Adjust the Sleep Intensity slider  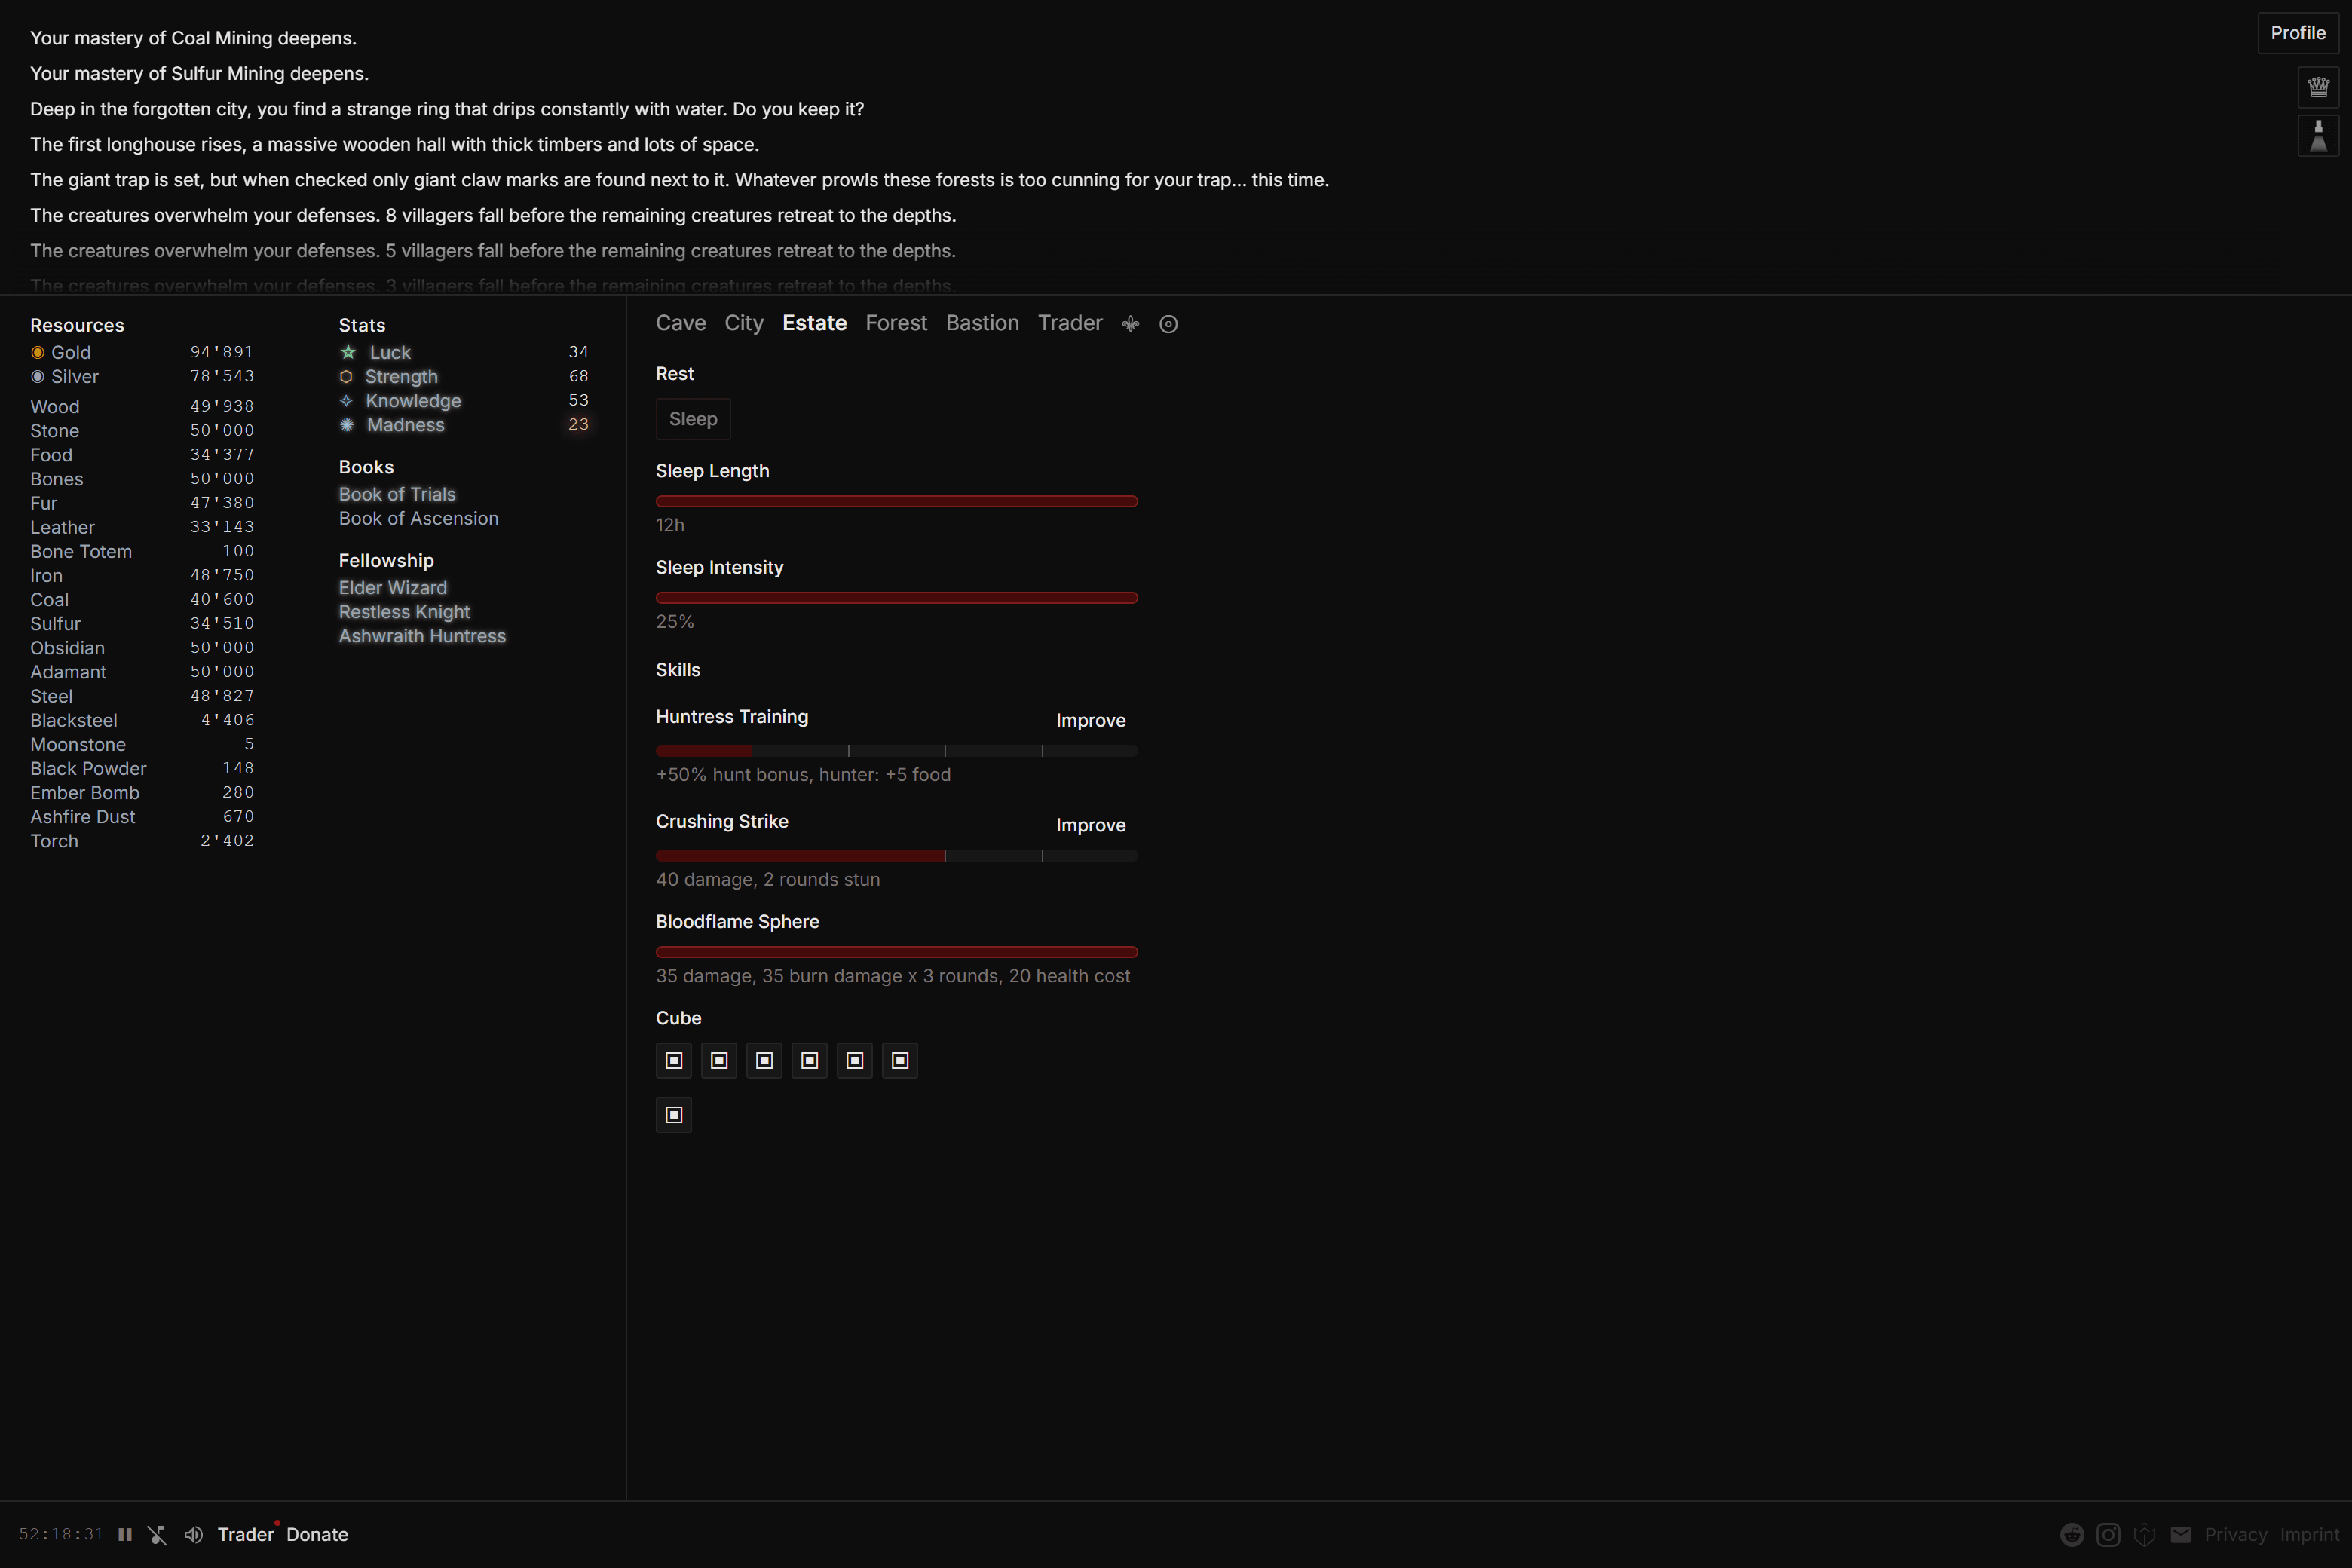[896, 598]
